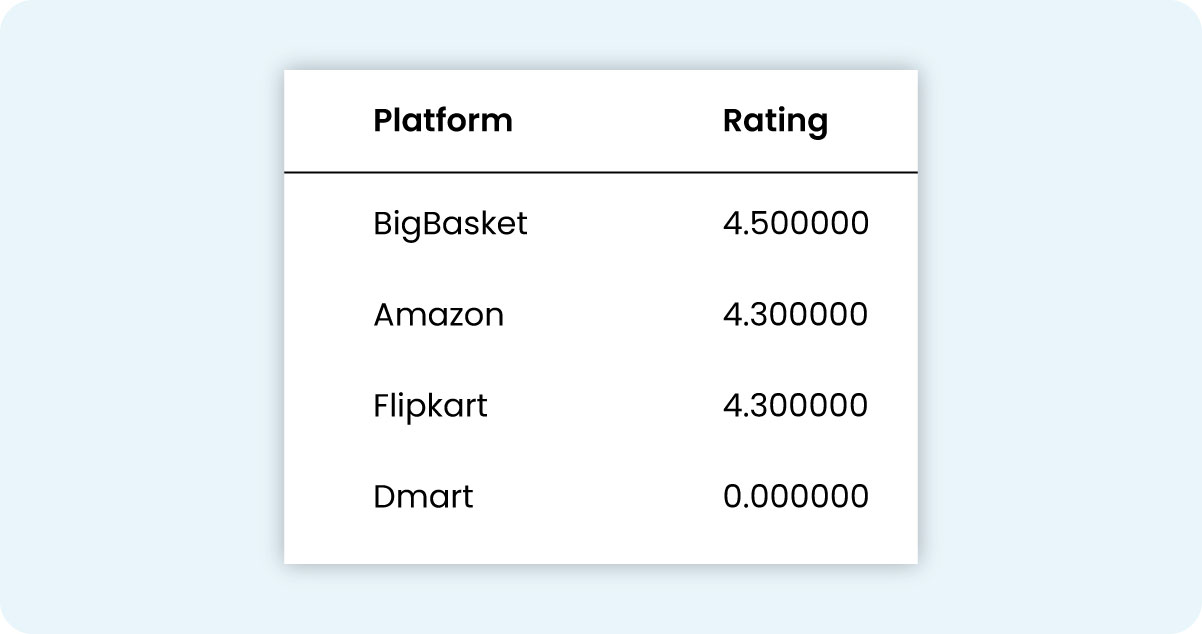Click Amazon's rating value 4.300000
This screenshot has height=634, width=1202.
point(795,315)
